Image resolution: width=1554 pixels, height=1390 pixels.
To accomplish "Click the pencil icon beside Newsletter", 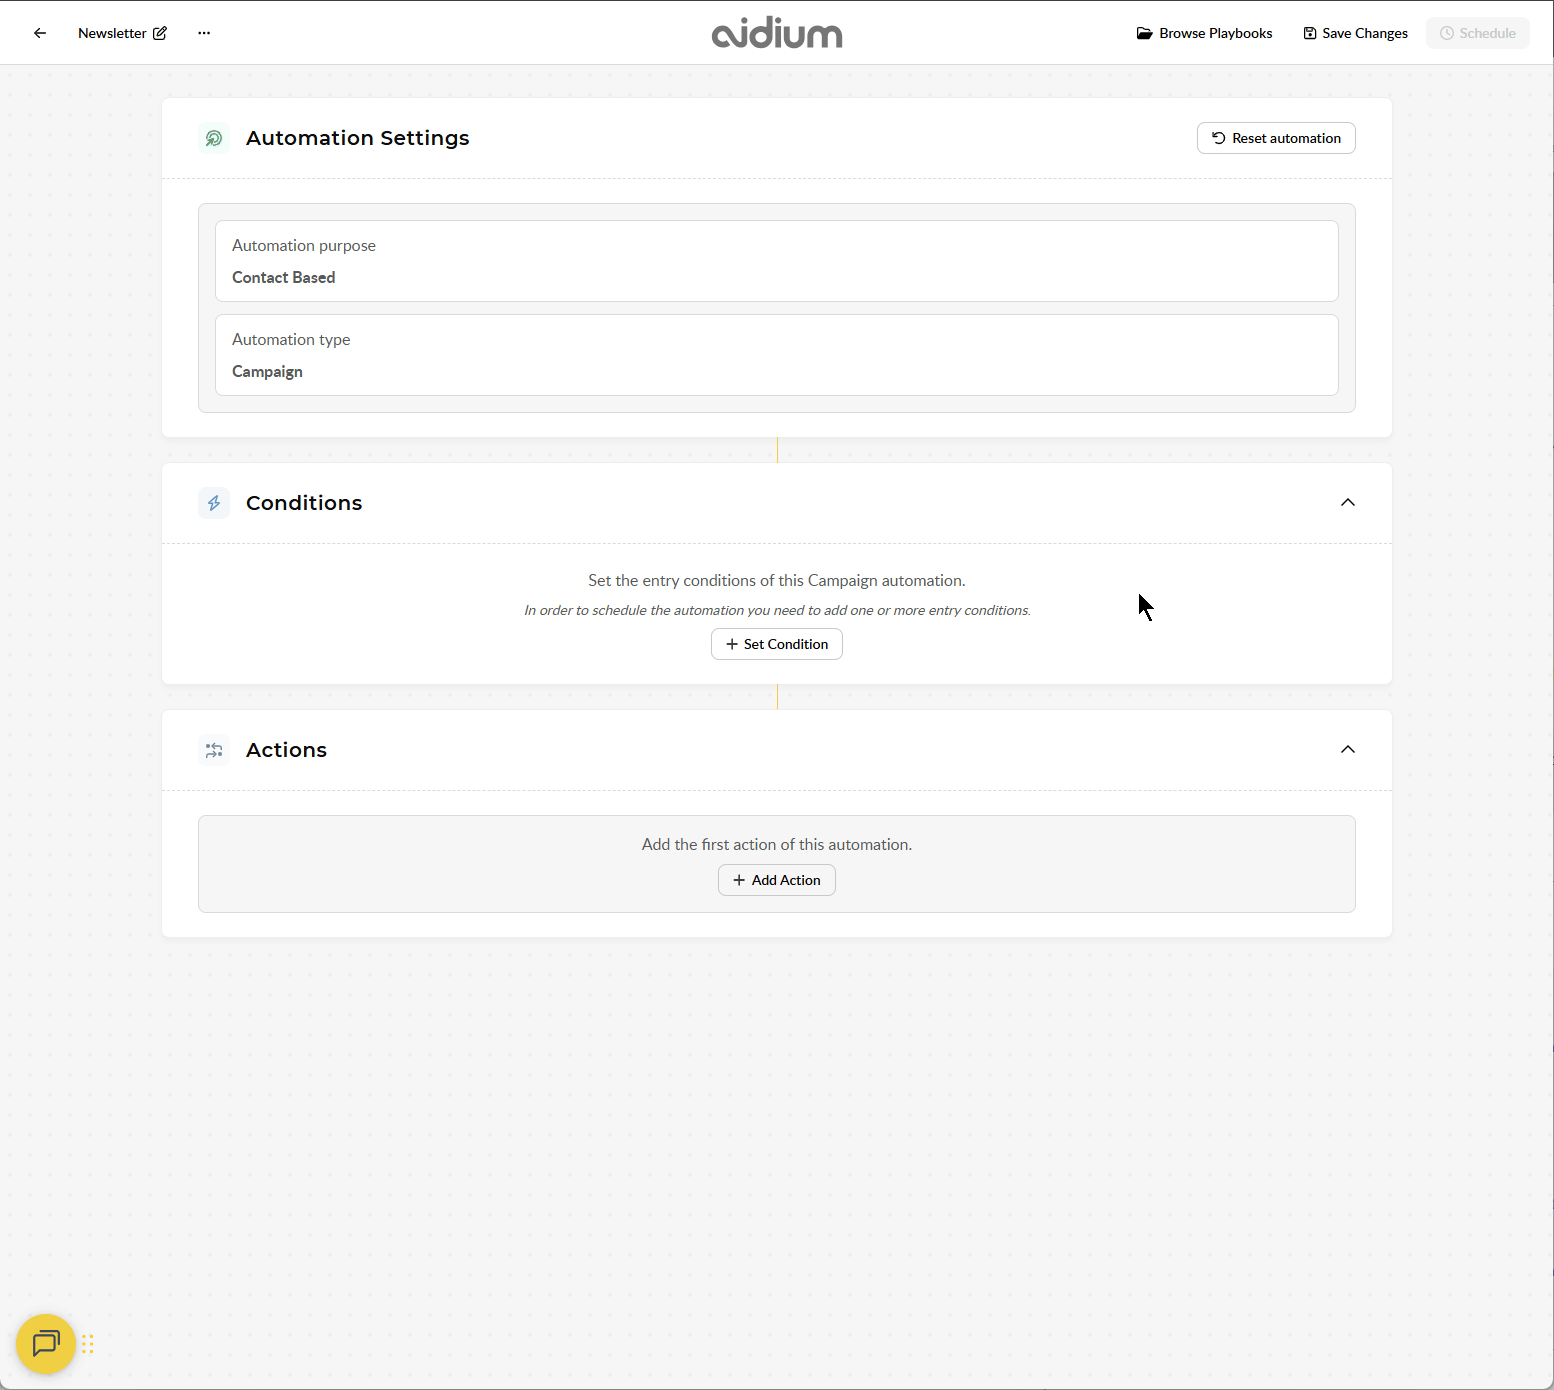I will (160, 33).
